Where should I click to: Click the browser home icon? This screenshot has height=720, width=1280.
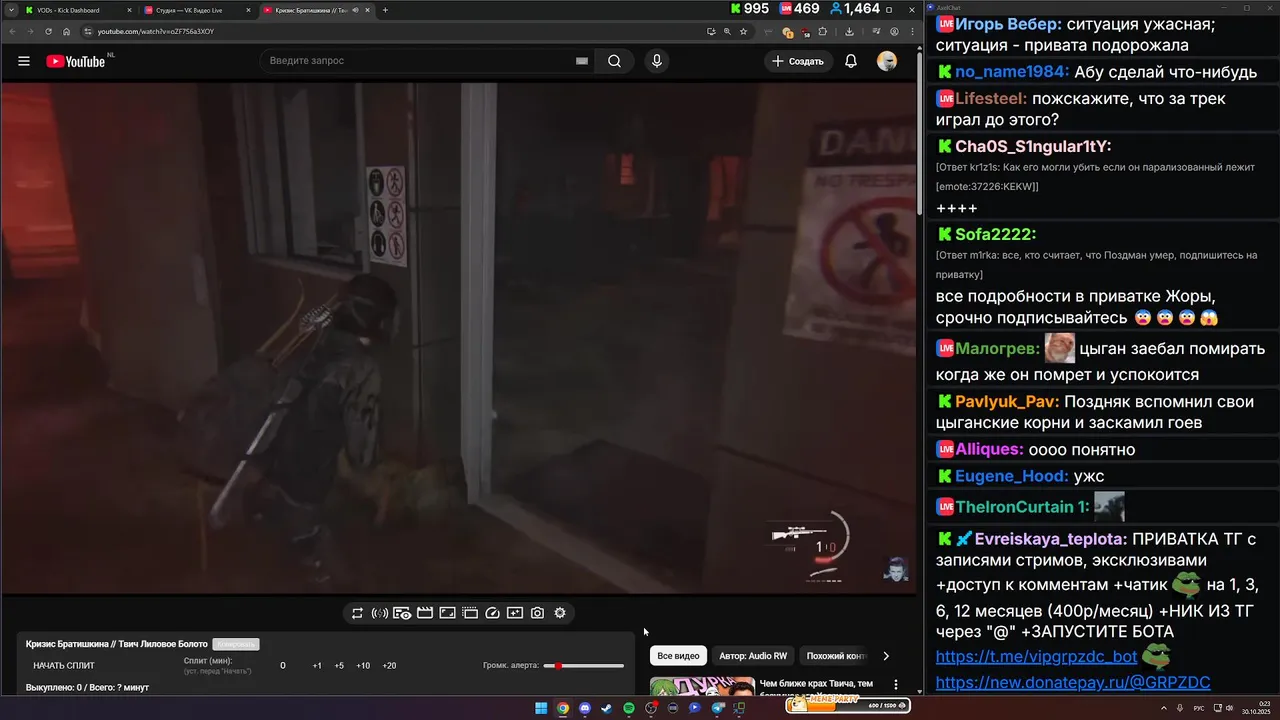(x=67, y=31)
